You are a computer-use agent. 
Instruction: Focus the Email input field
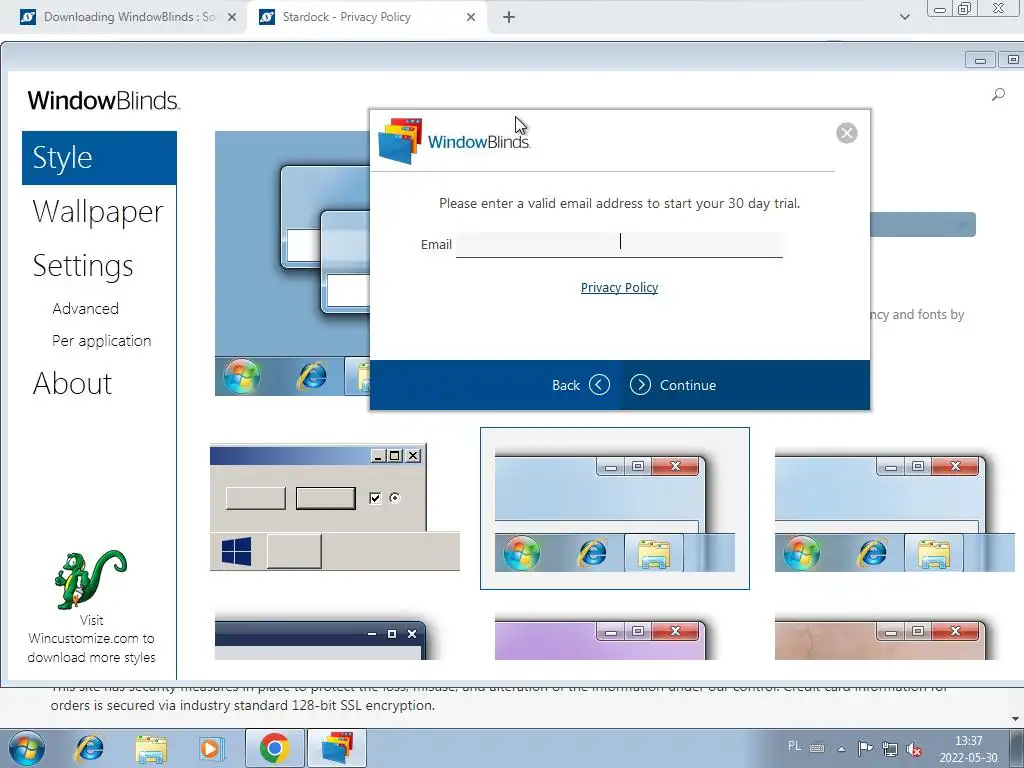click(619, 244)
